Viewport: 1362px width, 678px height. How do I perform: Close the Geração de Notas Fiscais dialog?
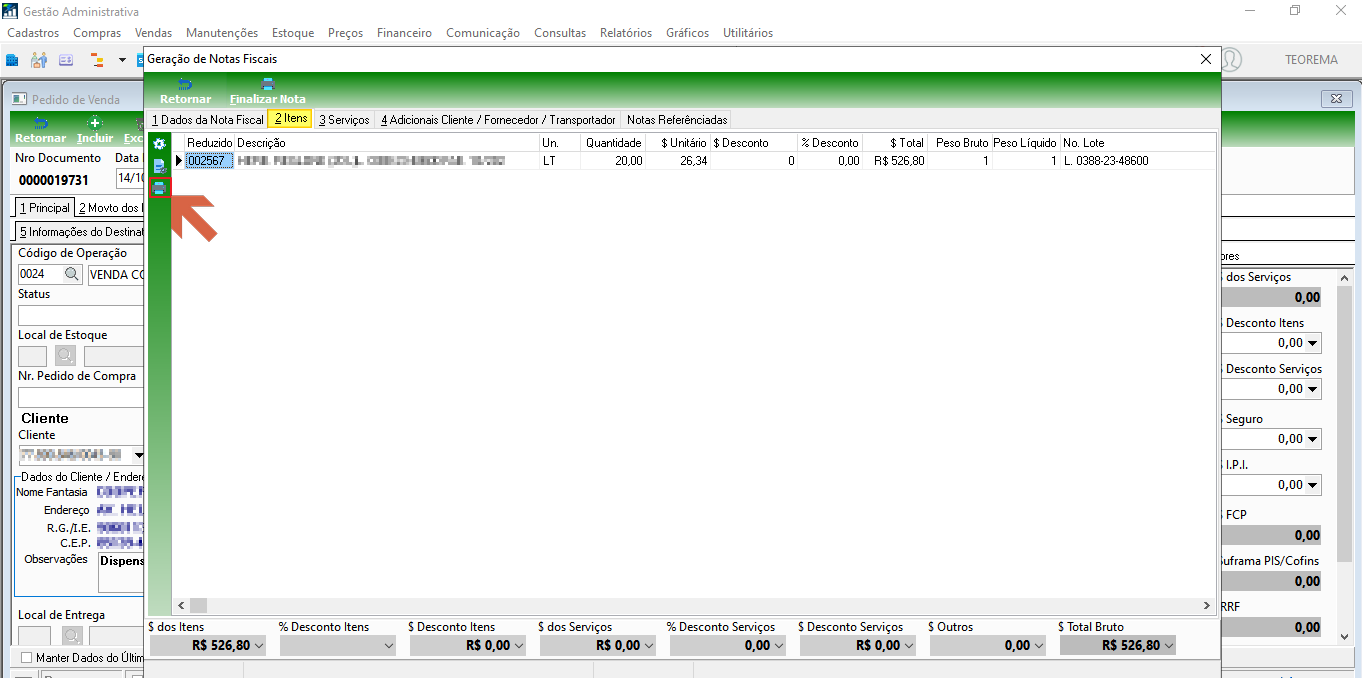(x=1206, y=59)
